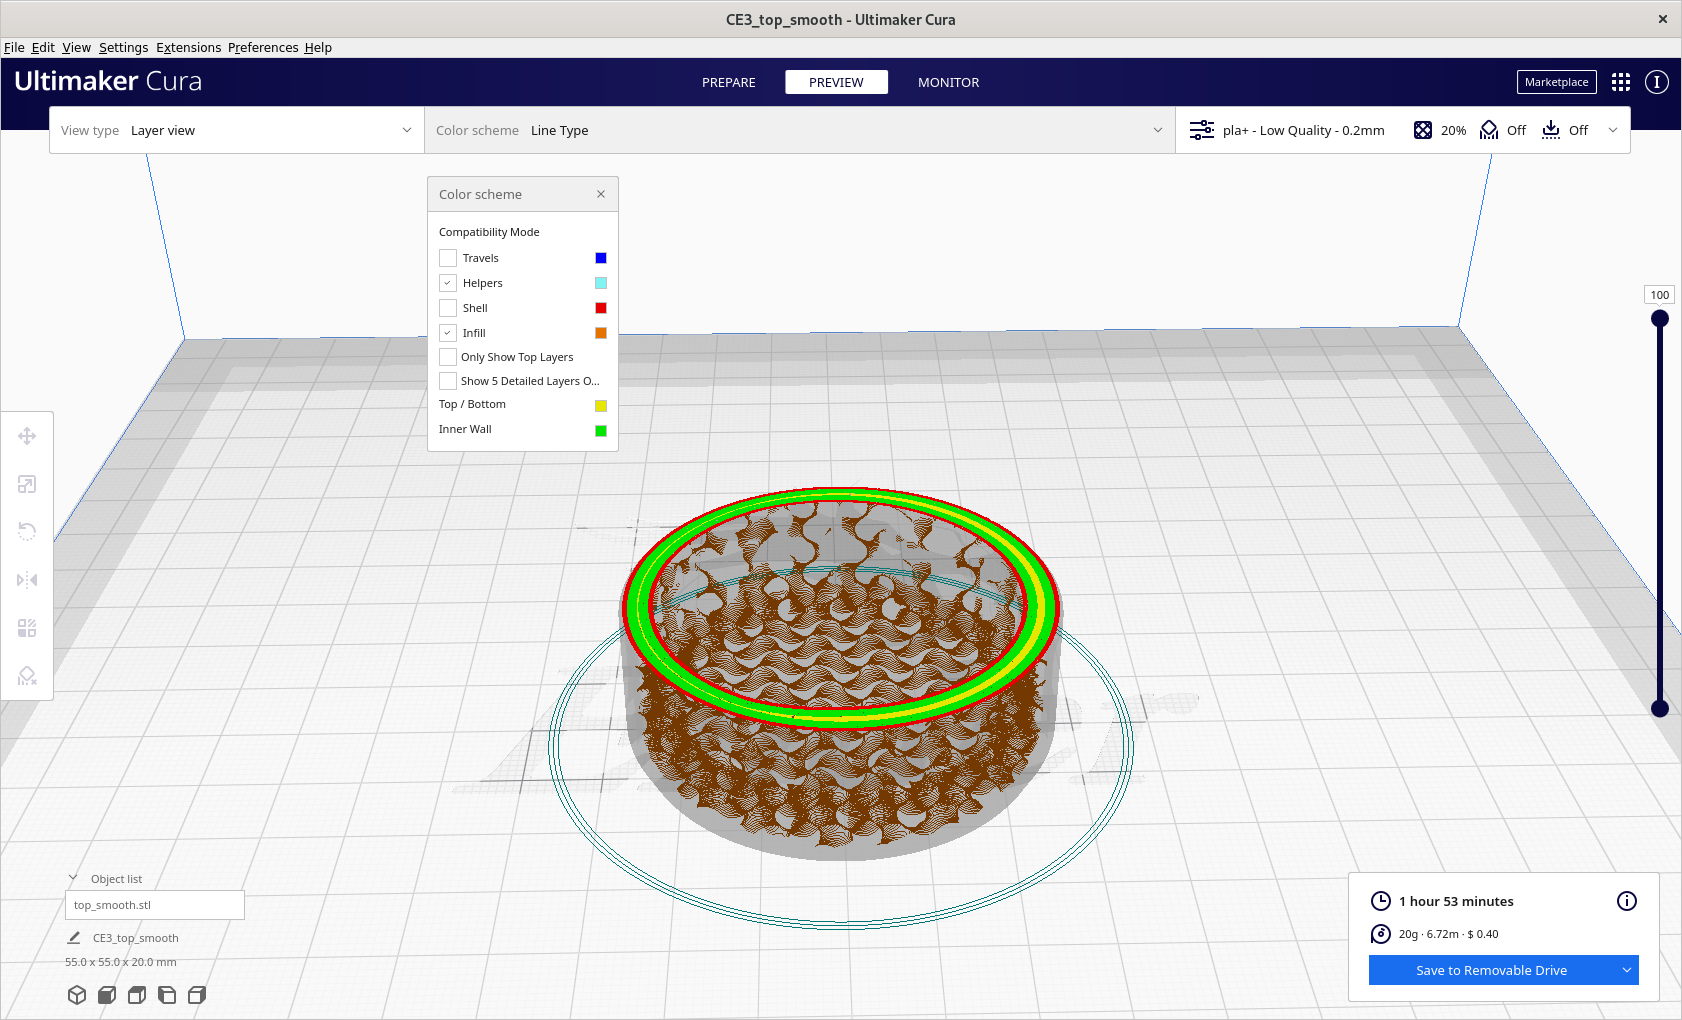Screen dimensions: 1682x1020
Task: Uncheck the Helpers checkbox
Action: pyautogui.click(x=448, y=283)
